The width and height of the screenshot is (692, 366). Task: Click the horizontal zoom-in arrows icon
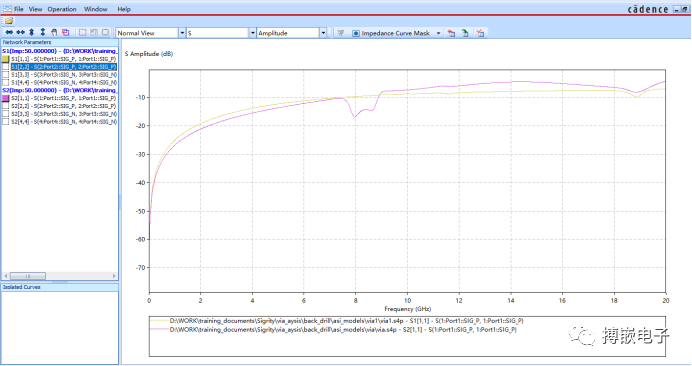[x=9, y=32]
